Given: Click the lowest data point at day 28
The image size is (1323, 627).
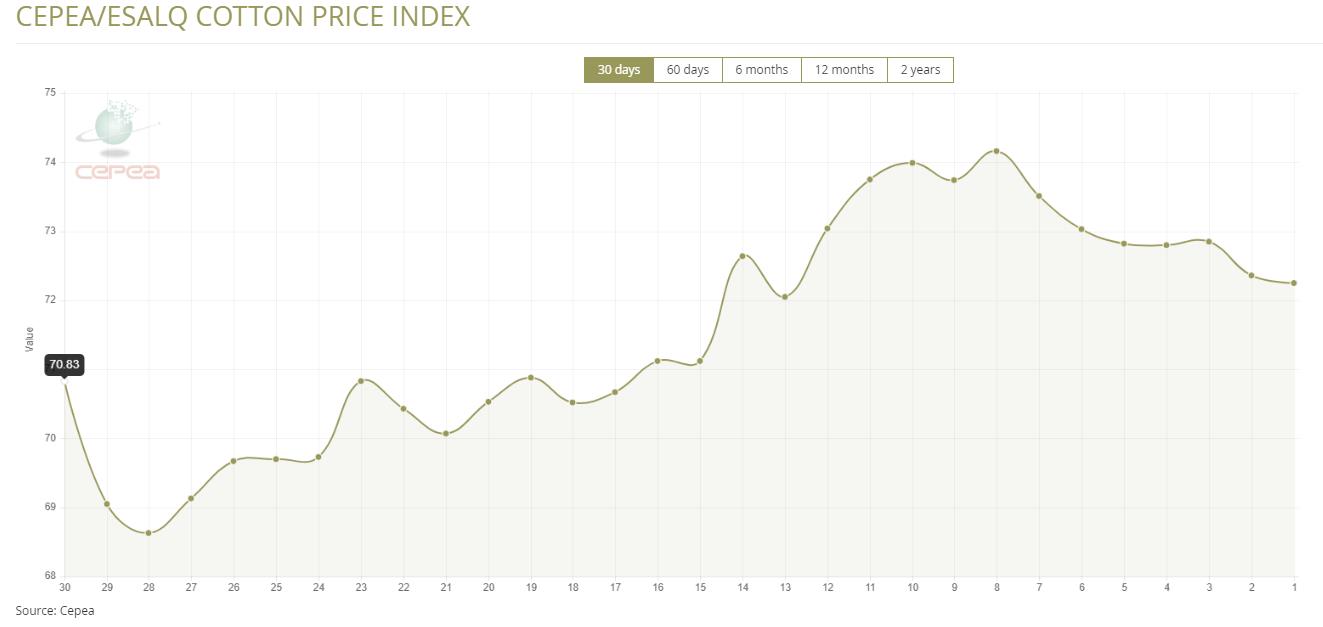Looking at the screenshot, I should (x=149, y=533).
